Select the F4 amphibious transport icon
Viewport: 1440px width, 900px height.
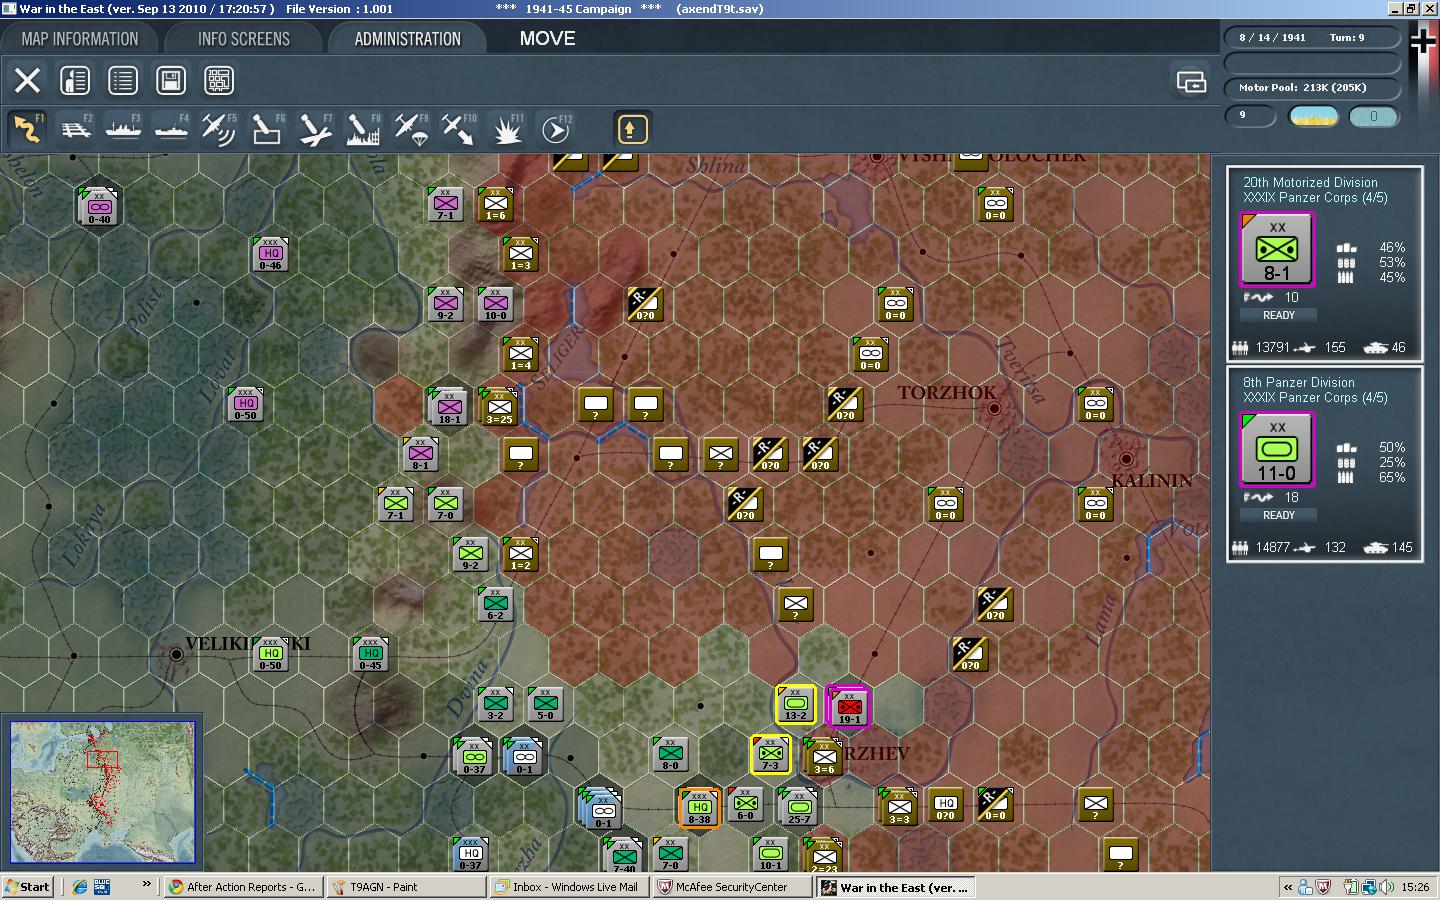(171, 129)
